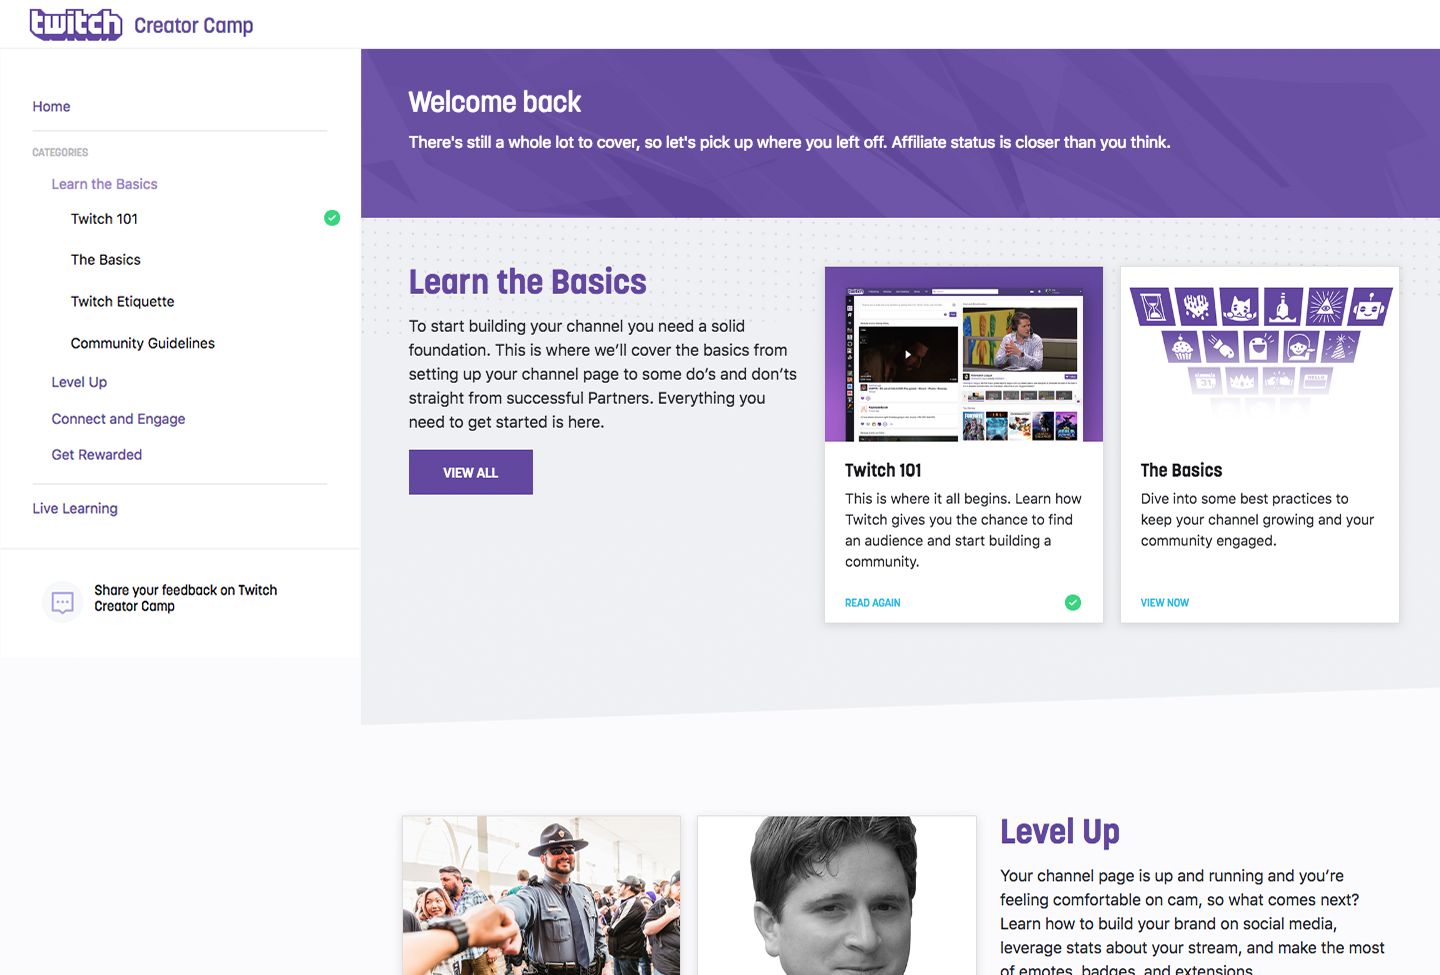Click the robot emote in The Basics card

point(1369,306)
